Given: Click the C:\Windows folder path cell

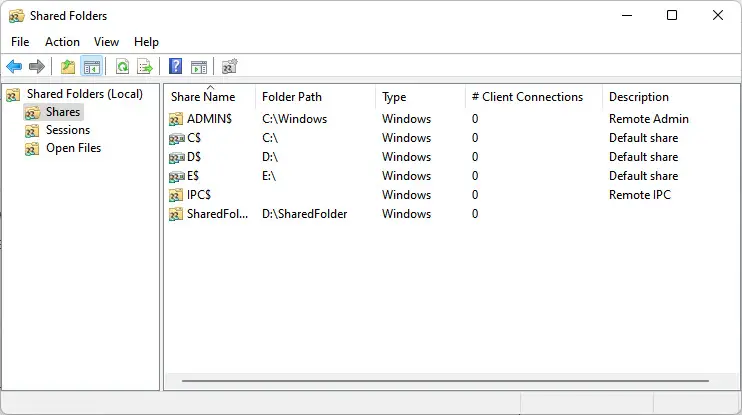Looking at the screenshot, I should [294, 119].
